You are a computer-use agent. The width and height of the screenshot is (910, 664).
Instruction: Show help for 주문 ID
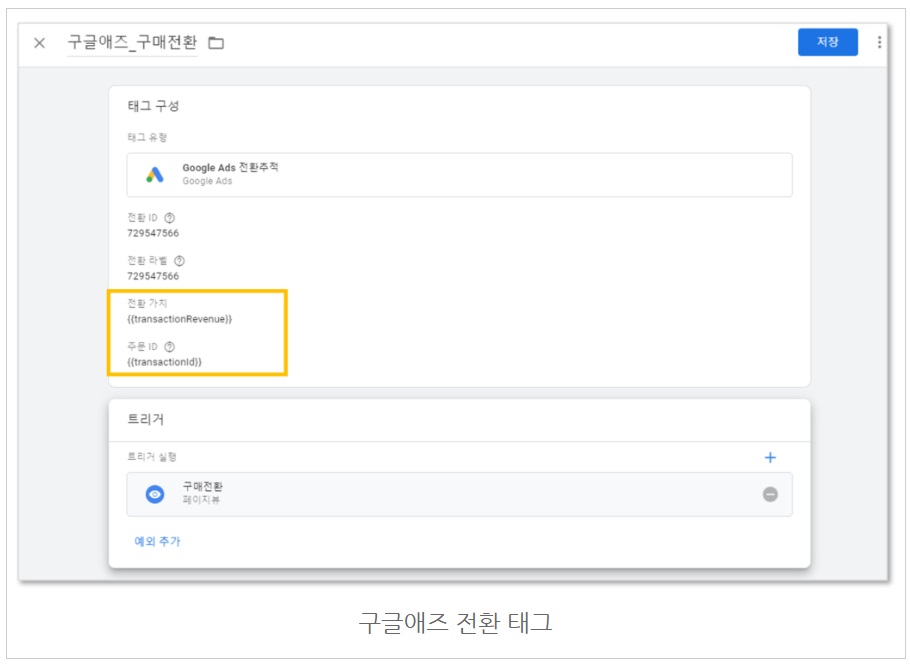click(x=169, y=347)
